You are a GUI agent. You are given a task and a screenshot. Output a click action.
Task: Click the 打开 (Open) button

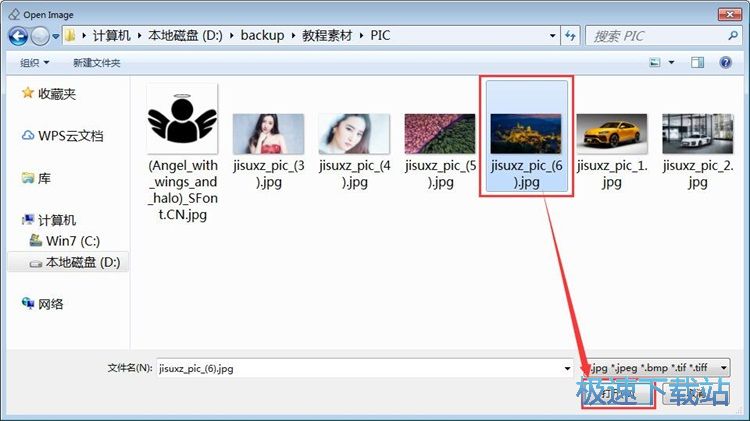tap(618, 394)
